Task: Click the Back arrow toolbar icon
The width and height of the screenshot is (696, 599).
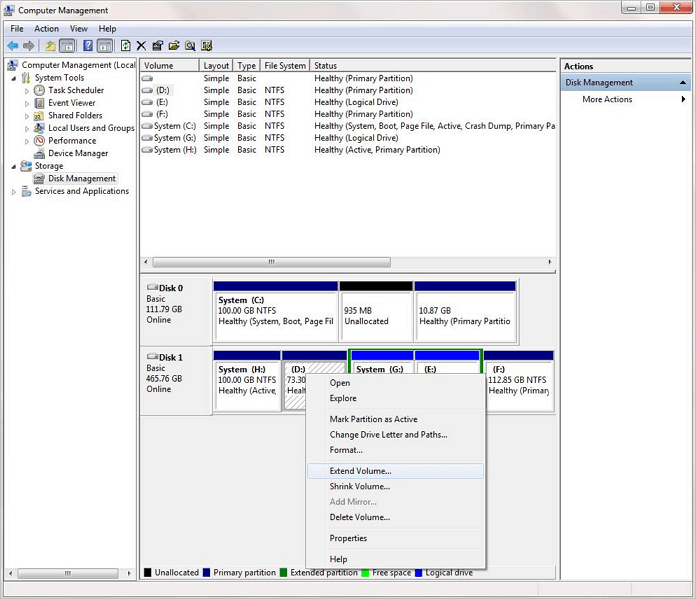Action: (13, 46)
